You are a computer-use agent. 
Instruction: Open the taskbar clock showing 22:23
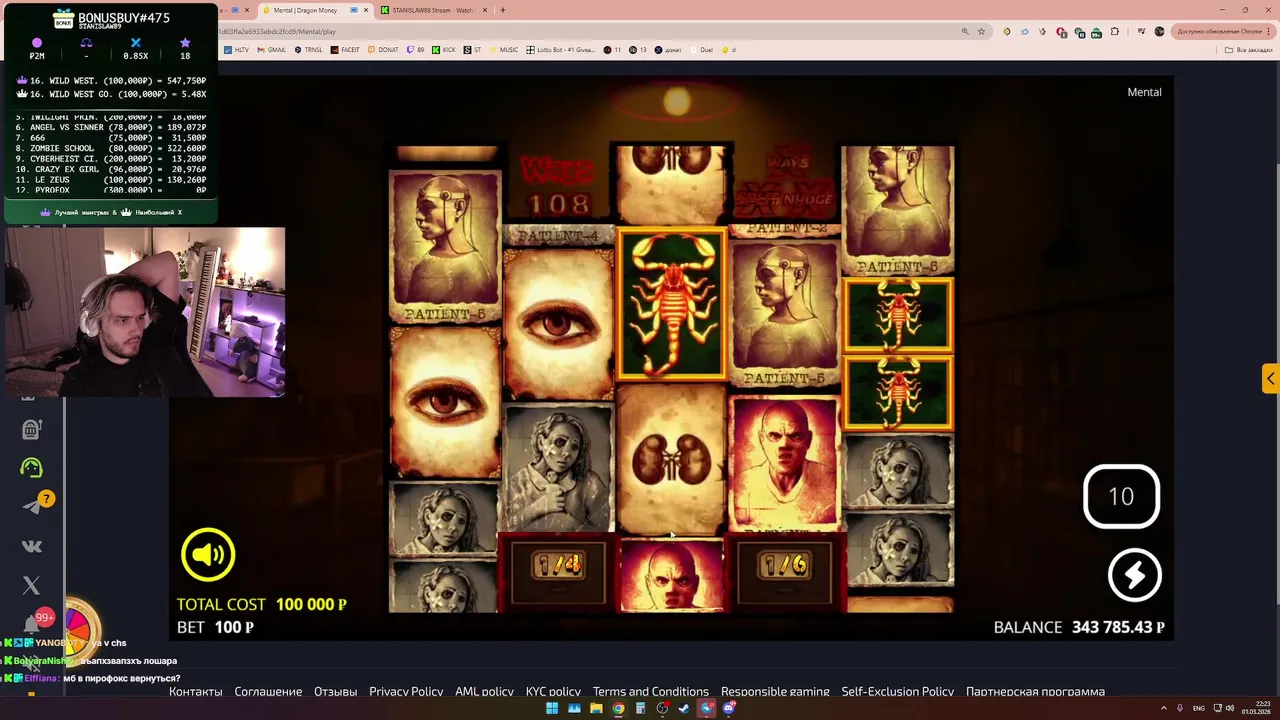[1254, 708]
